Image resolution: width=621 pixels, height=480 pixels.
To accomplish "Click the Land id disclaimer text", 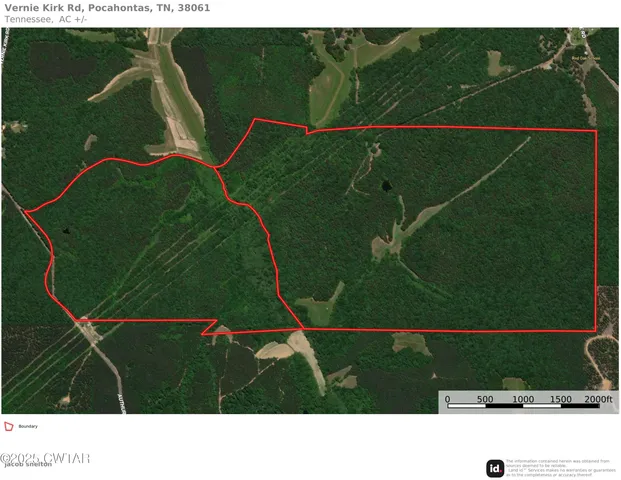I will pyautogui.click(x=561, y=468).
